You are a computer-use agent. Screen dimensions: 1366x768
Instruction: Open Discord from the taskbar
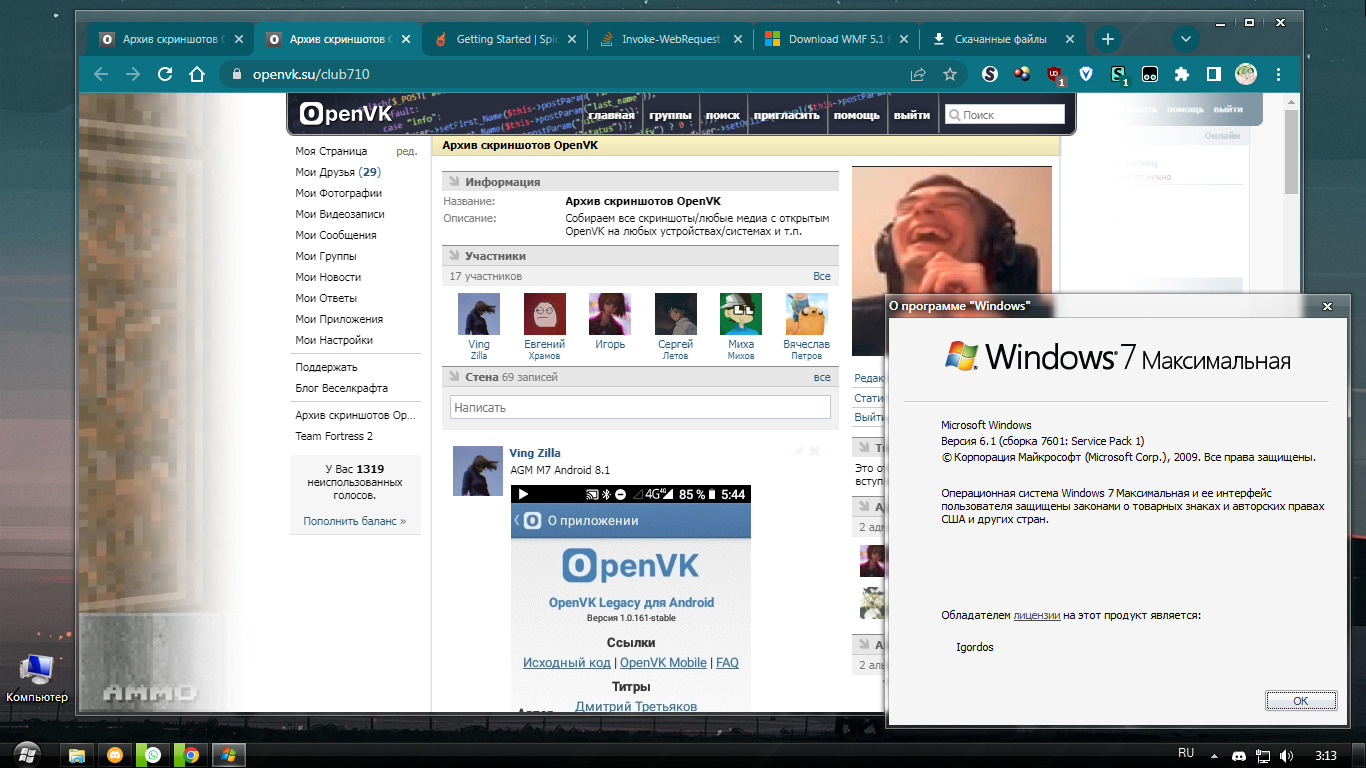tap(115, 756)
